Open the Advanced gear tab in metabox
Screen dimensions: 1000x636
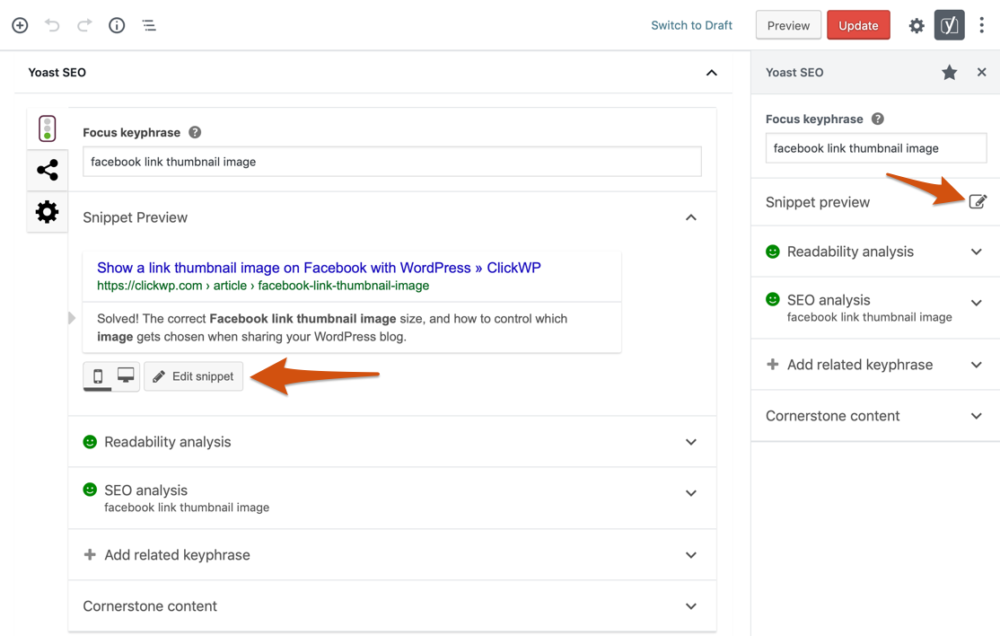click(47, 212)
